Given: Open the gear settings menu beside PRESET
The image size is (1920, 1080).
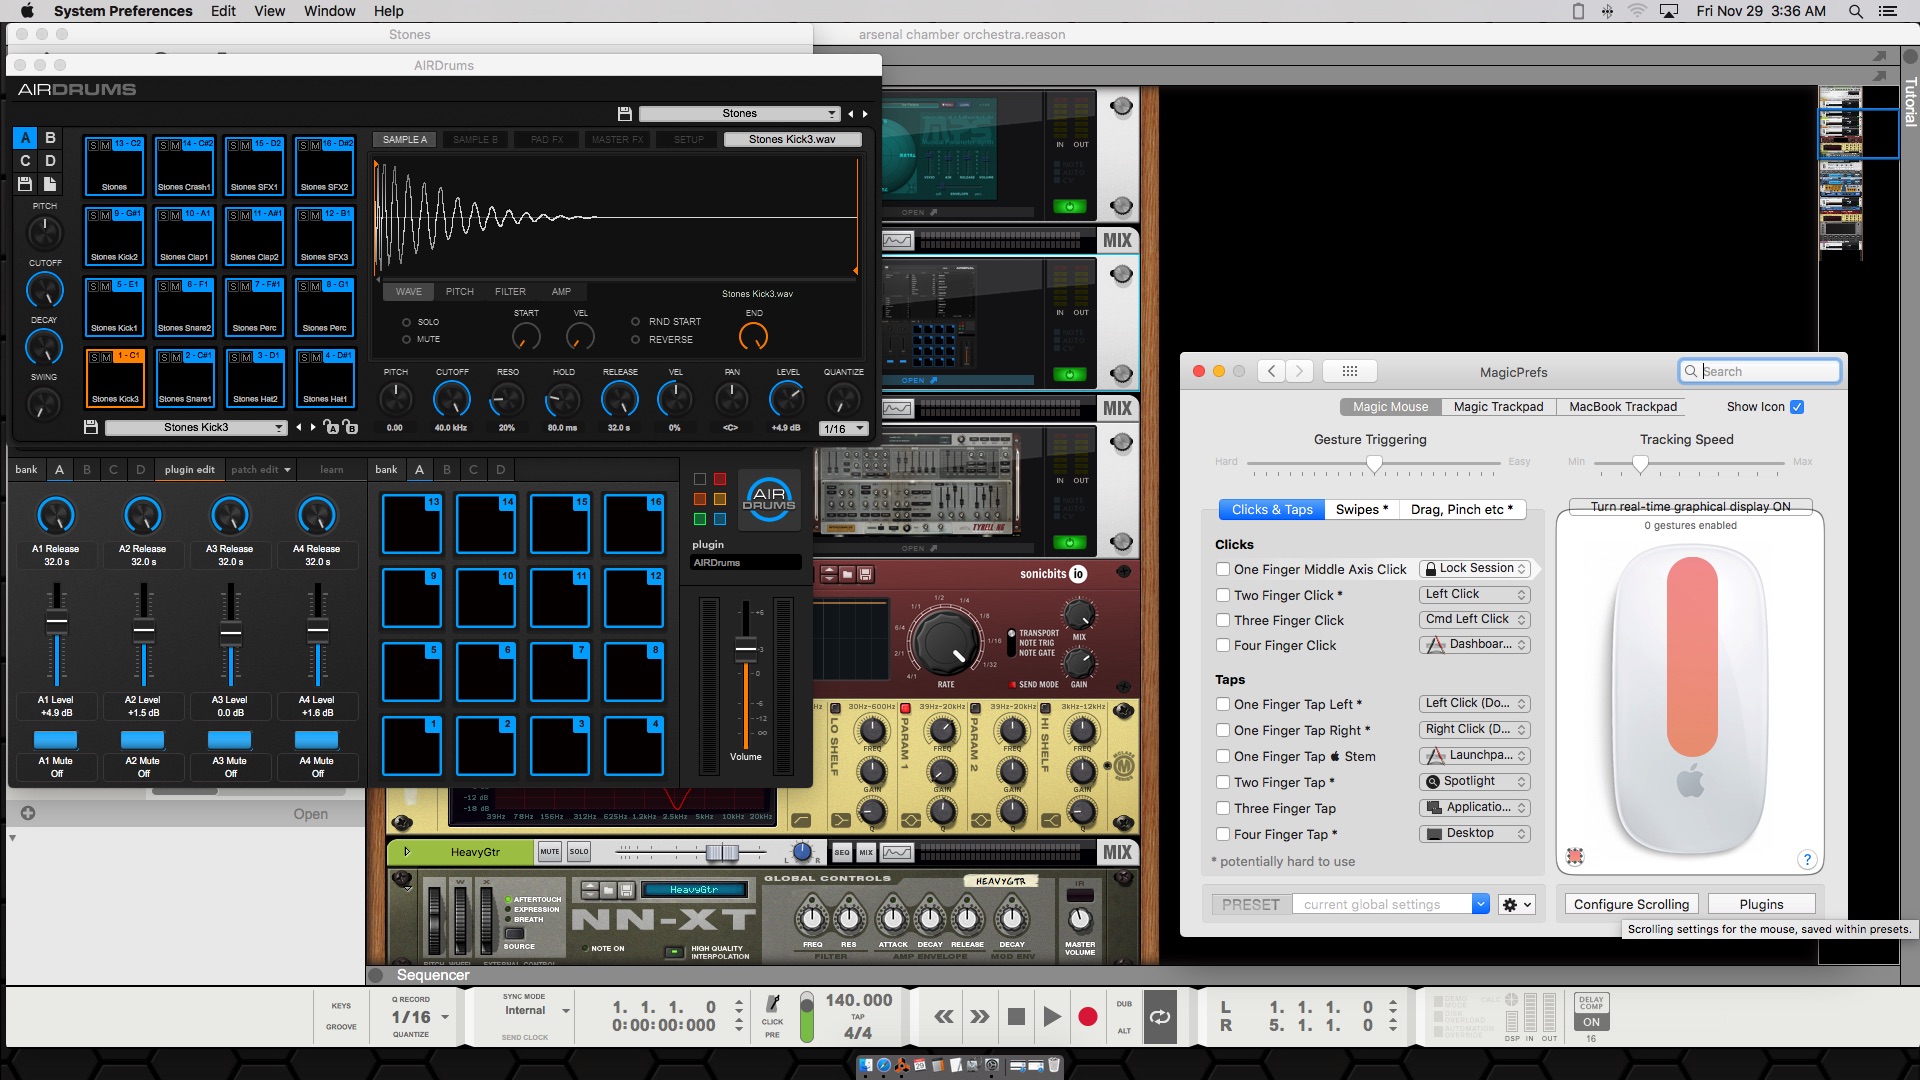Looking at the screenshot, I should 1516,904.
